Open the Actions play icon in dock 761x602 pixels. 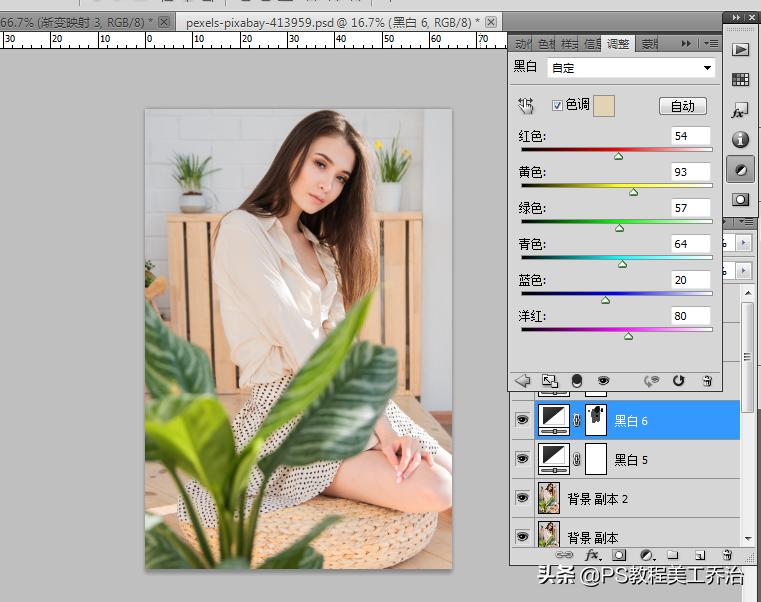tap(740, 50)
